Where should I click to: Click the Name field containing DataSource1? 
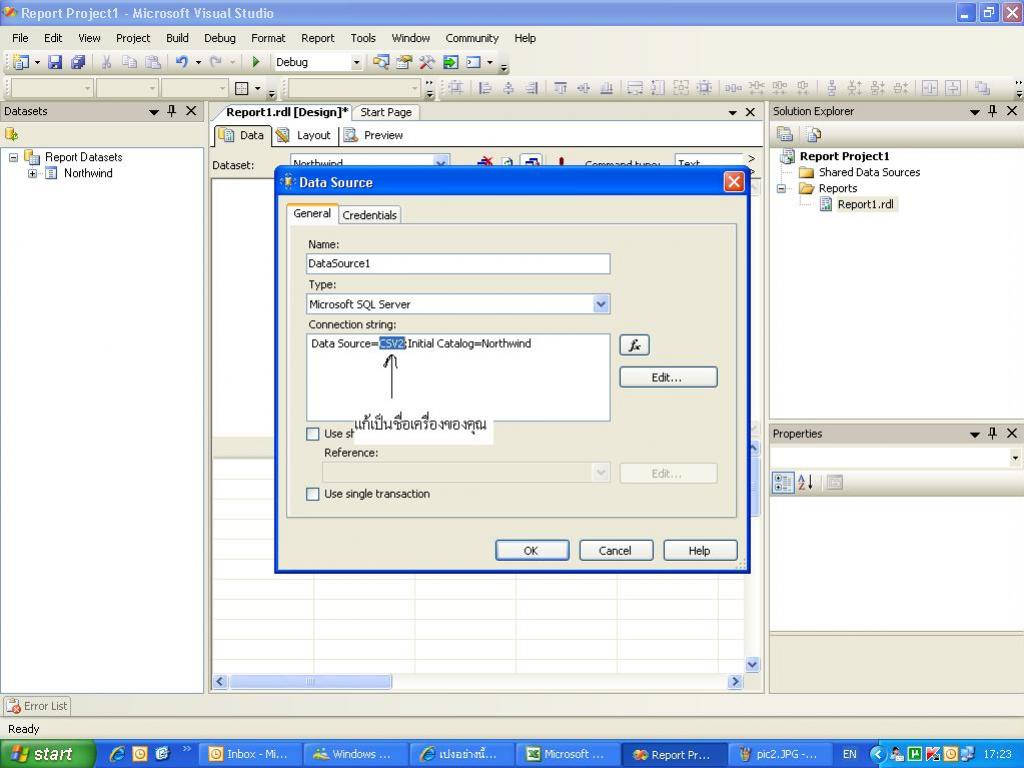pos(458,264)
